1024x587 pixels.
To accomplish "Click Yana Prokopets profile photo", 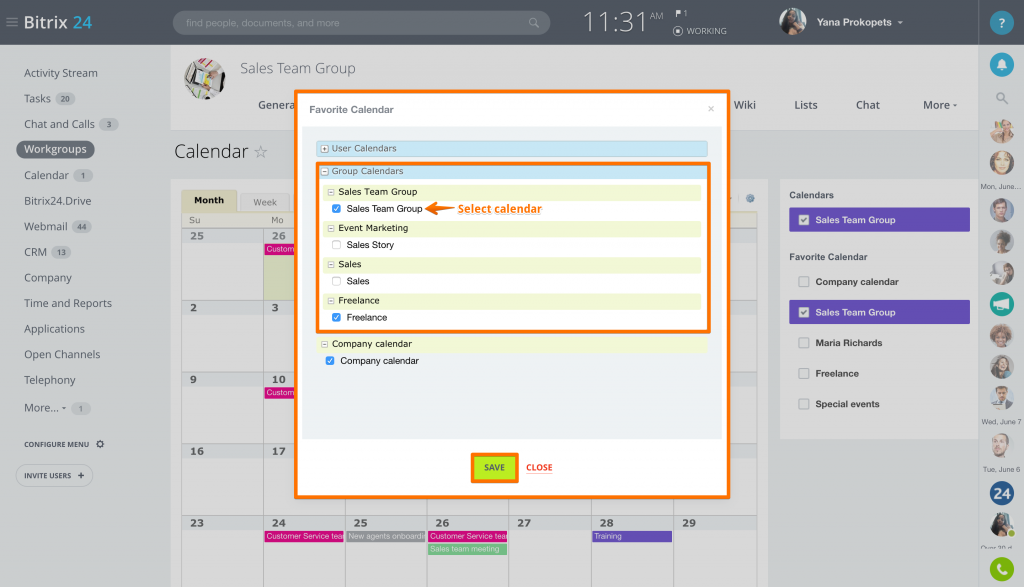I will pos(792,22).
